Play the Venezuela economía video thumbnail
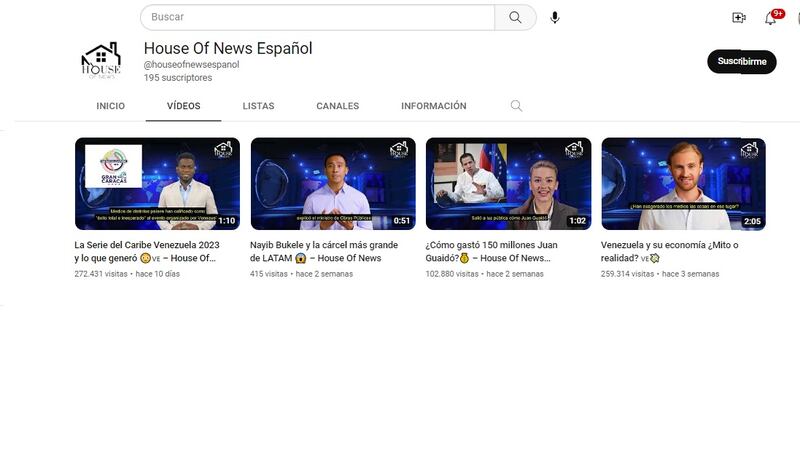 point(684,184)
